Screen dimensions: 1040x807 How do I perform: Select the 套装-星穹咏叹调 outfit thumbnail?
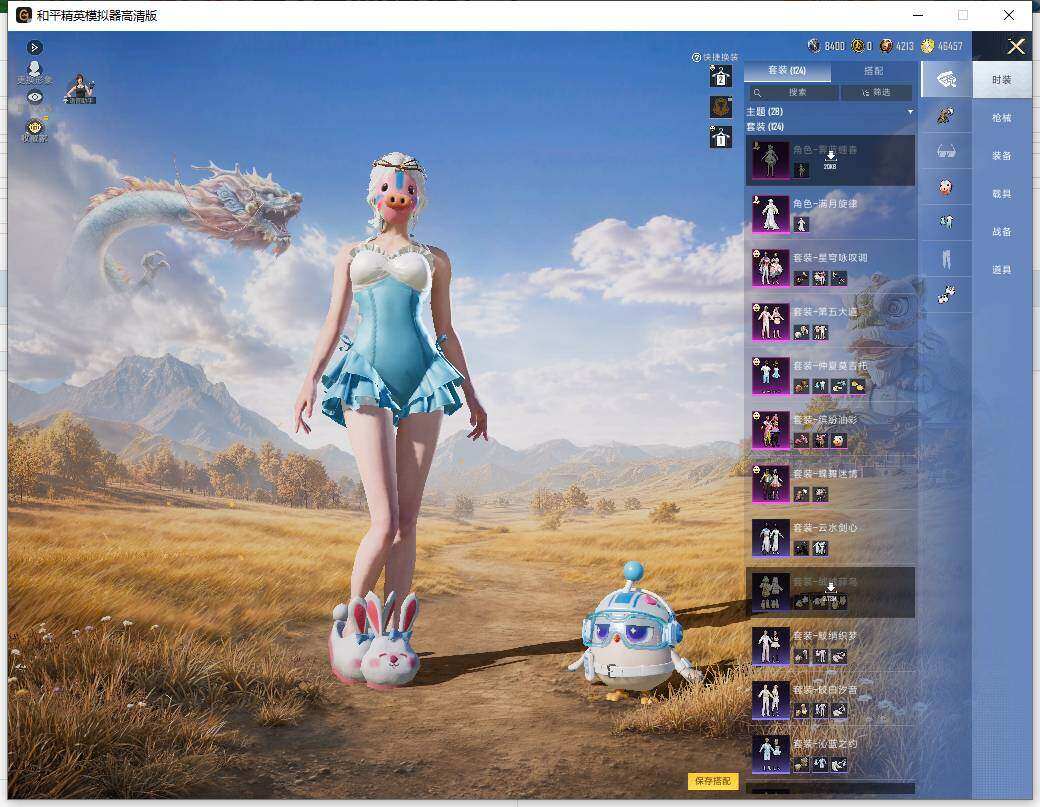[770, 267]
